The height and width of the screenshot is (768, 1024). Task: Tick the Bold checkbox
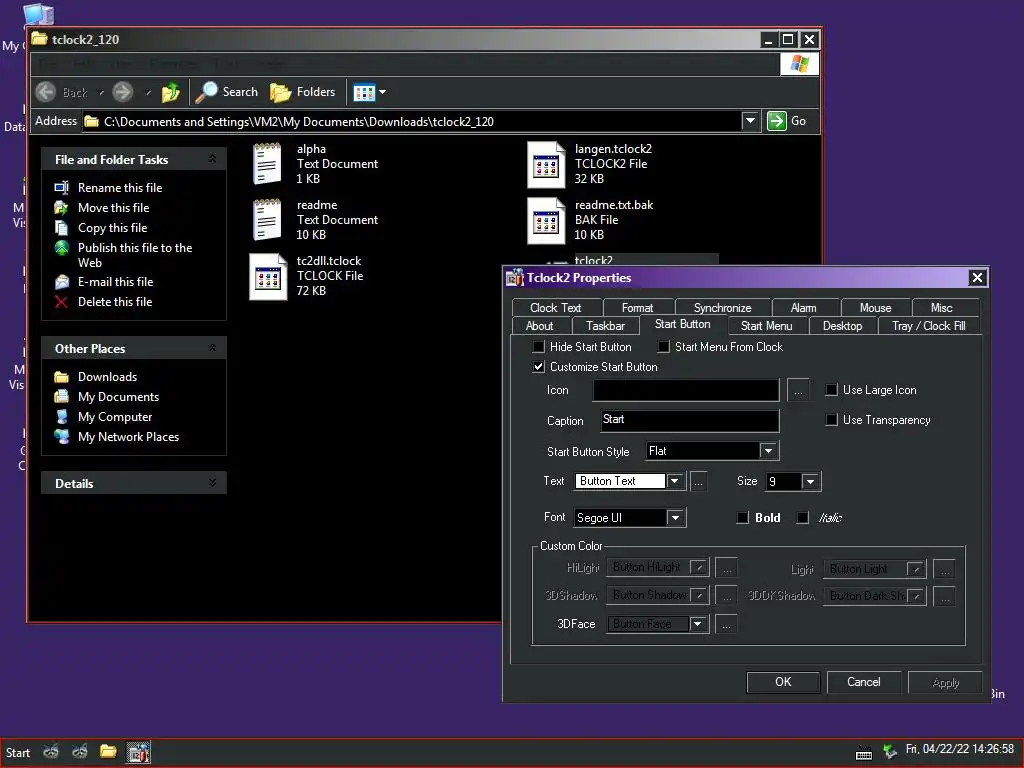743,517
